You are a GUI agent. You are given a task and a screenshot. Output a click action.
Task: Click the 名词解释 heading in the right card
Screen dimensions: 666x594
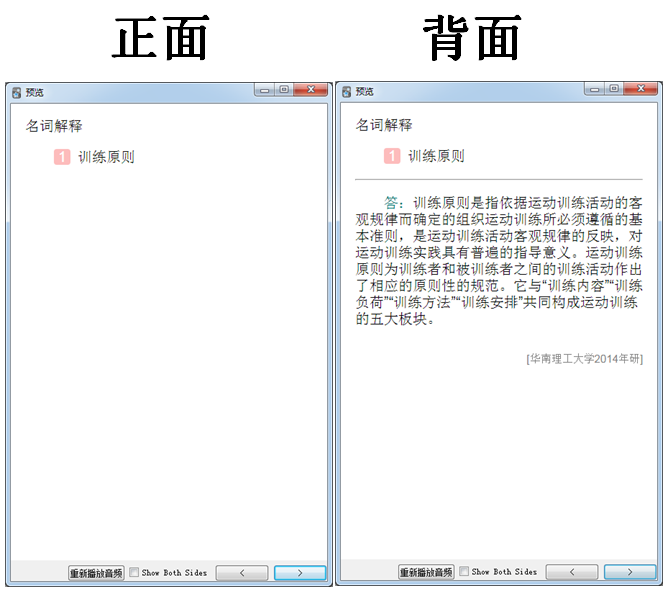[x=384, y=125]
